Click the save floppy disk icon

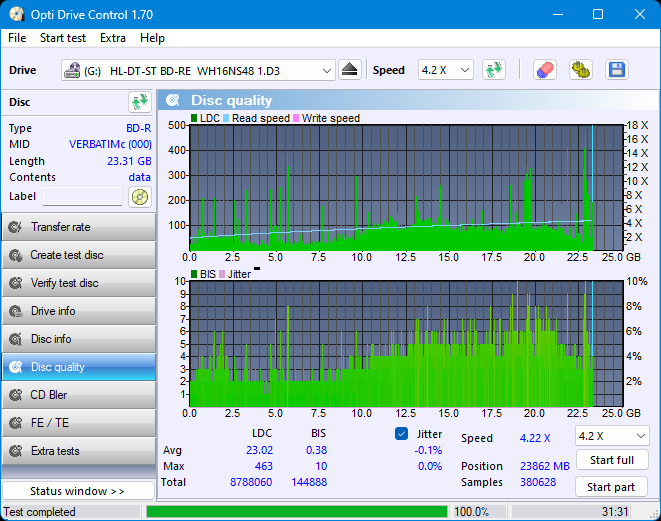click(x=617, y=70)
